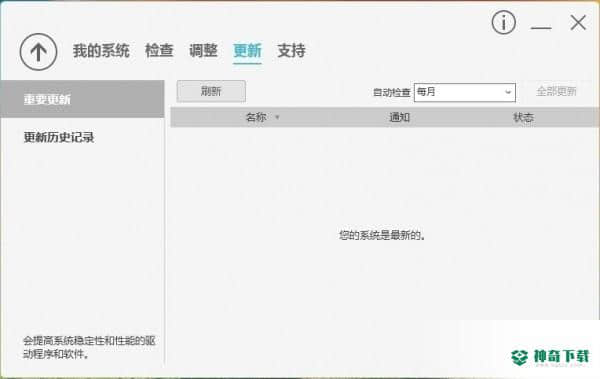Expand the 自动检查 每月 dropdown
This screenshot has height=379, width=600.
tap(465, 92)
